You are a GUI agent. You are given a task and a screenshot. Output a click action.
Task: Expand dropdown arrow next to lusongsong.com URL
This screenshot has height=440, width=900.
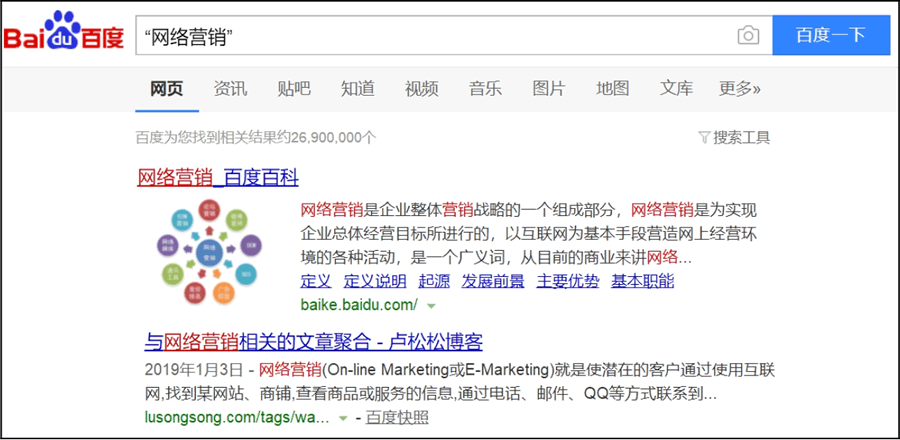(x=344, y=418)
